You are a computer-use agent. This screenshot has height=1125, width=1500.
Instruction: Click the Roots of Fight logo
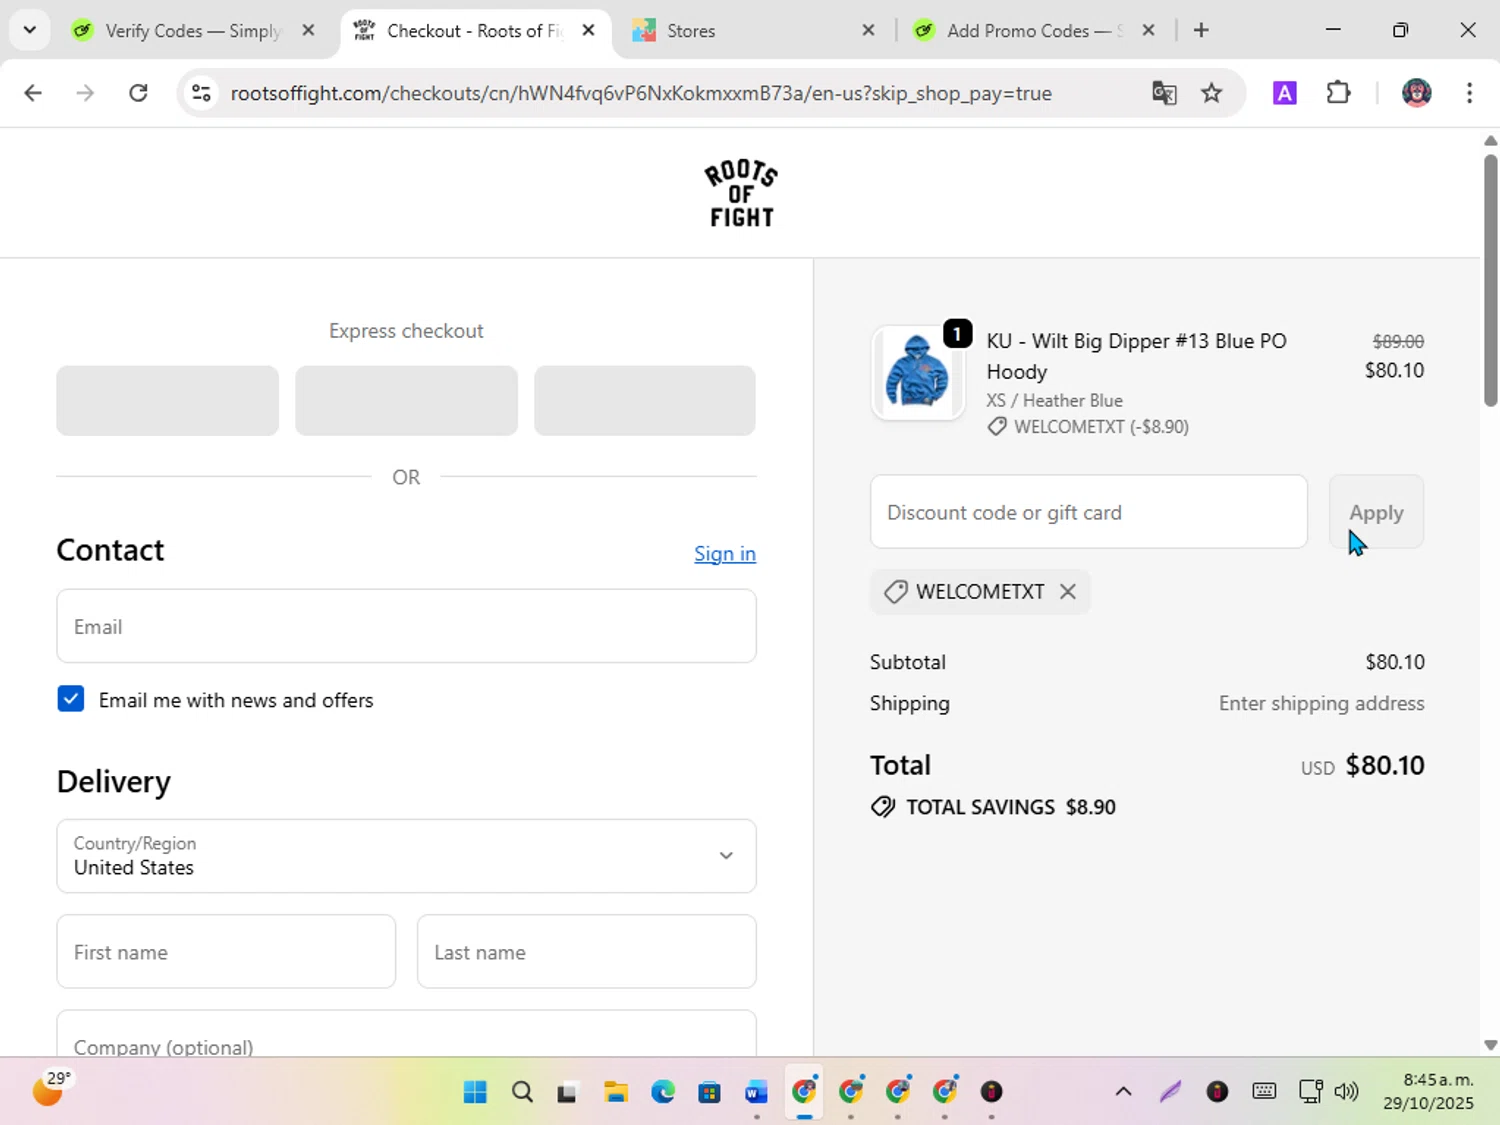click(x=741, y=193)
